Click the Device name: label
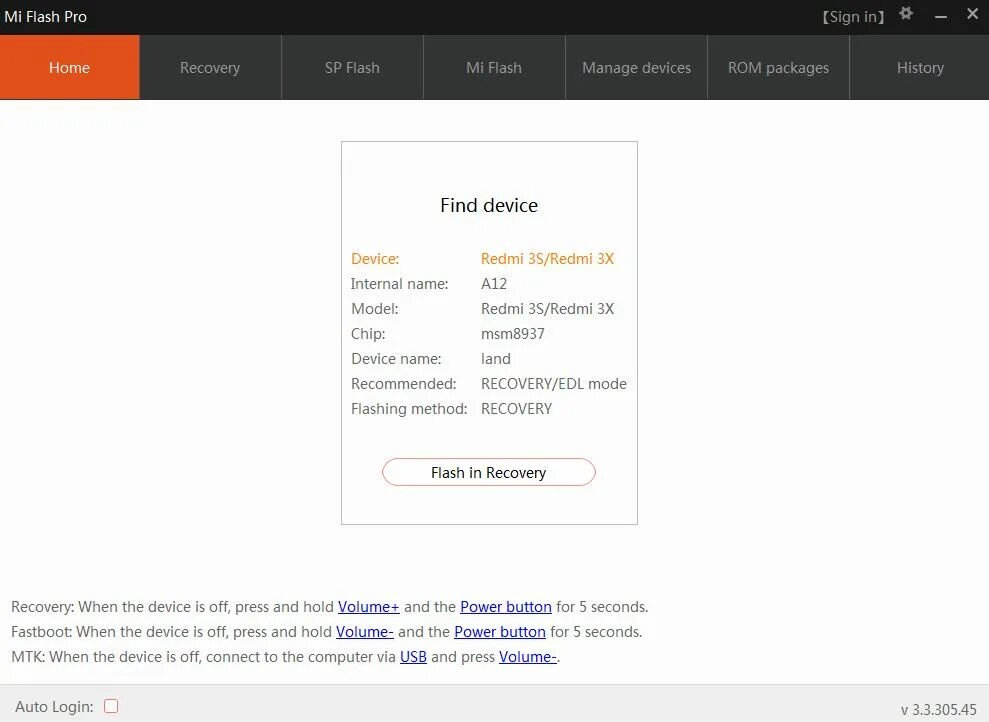Screen dimensions: 989x722 (396, 359)
